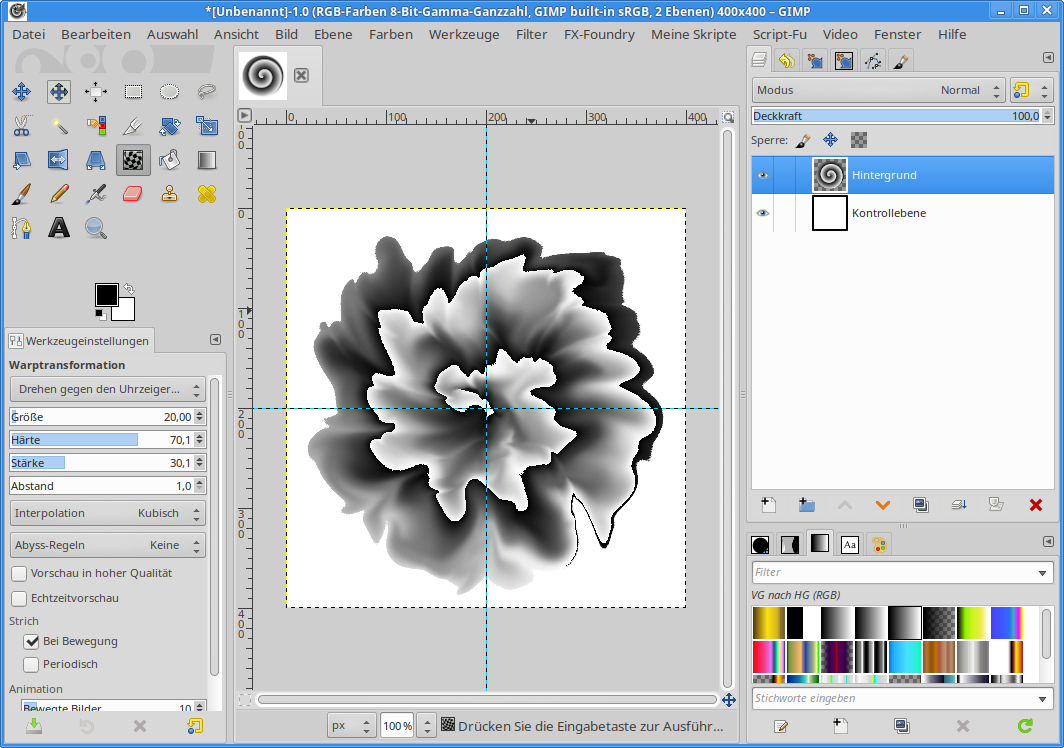Open the Interpolation Kubisch dropdown
1064x748 pixels.
107,513
